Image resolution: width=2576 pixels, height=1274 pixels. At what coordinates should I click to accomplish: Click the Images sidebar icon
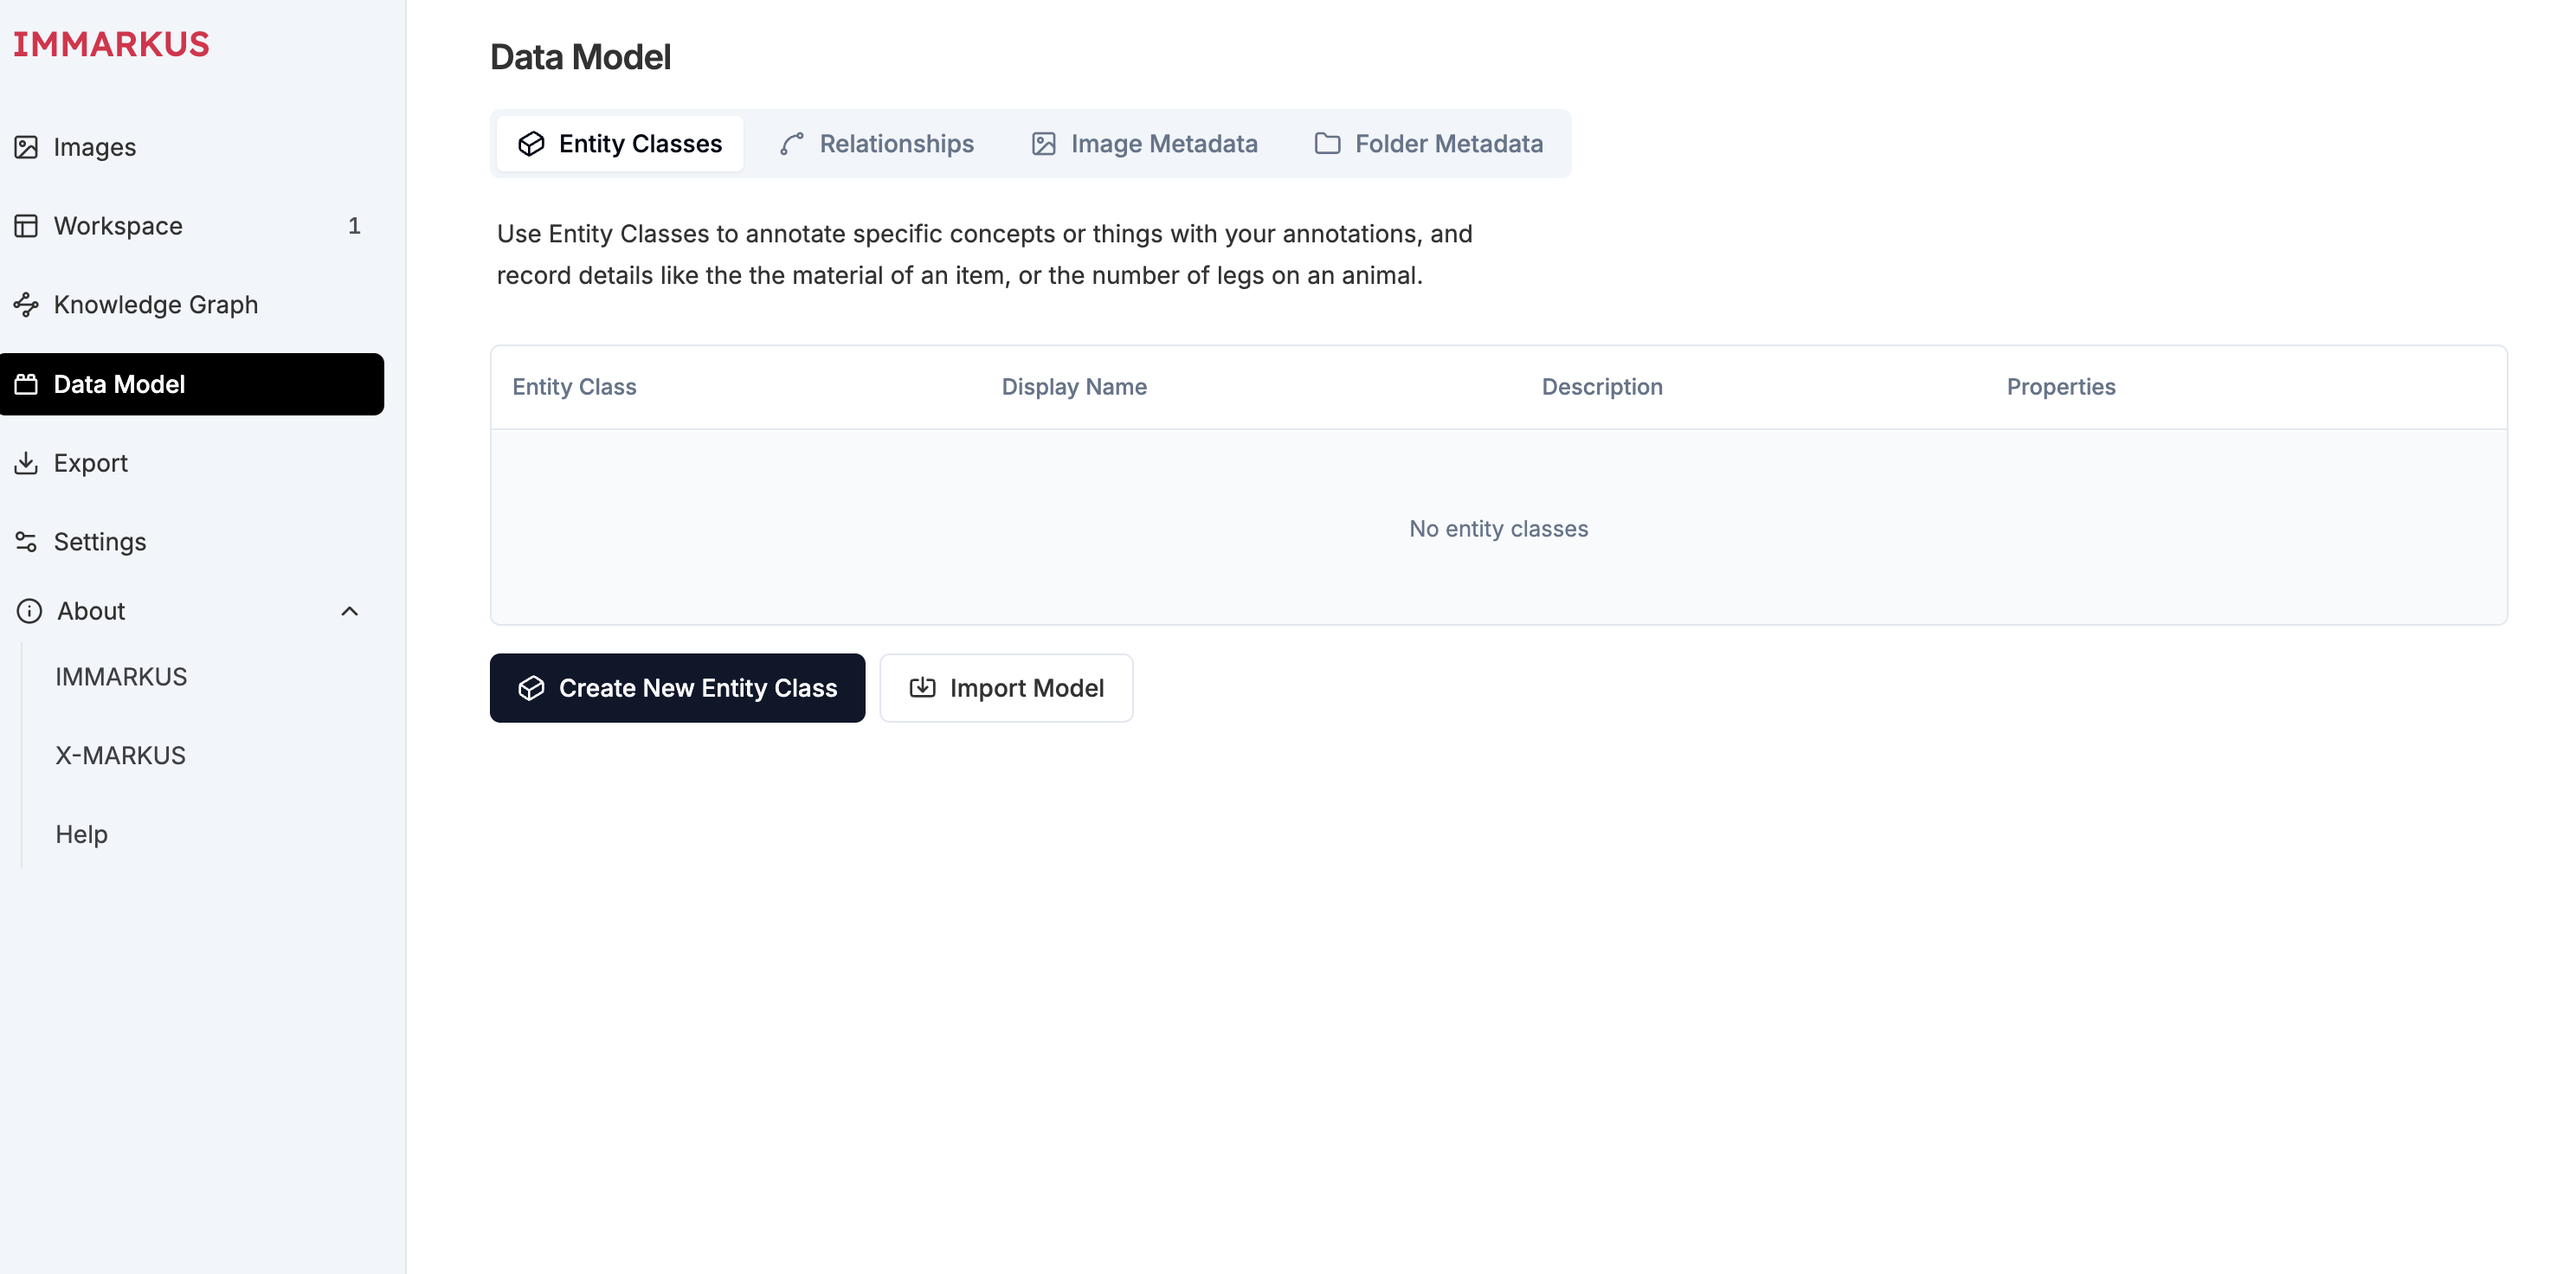tap(26, 147)
